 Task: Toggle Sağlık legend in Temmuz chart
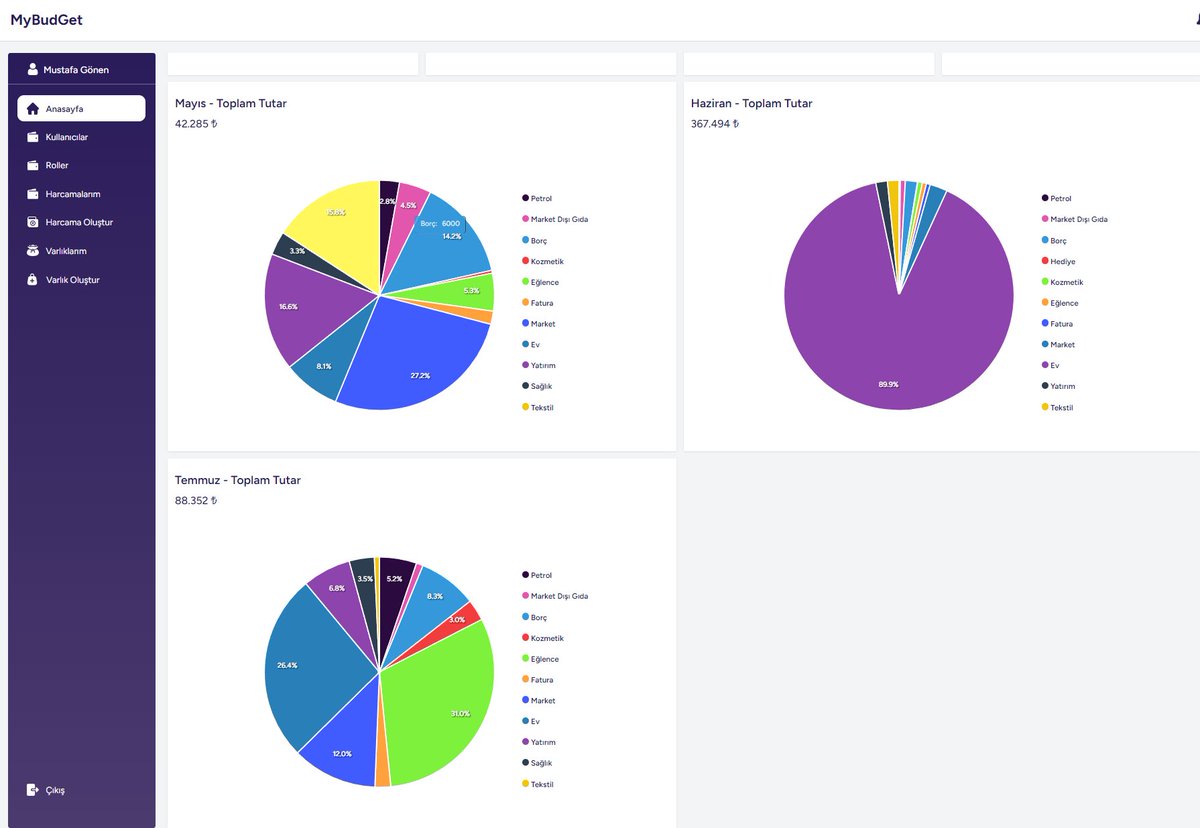click(537, 763)
